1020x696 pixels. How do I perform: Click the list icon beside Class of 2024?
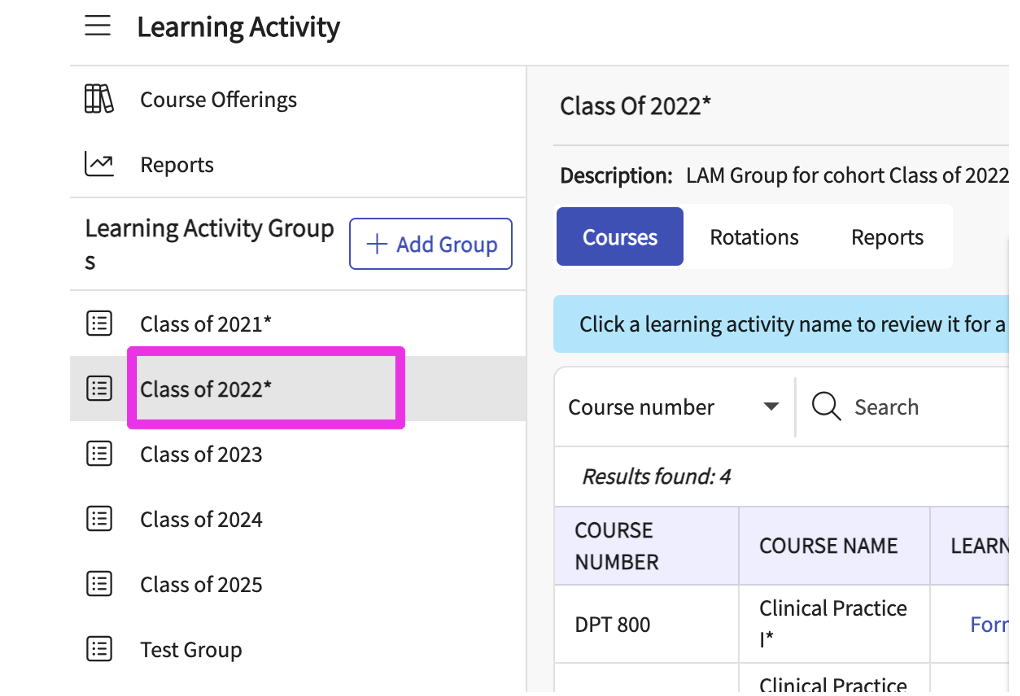(99, 519)
